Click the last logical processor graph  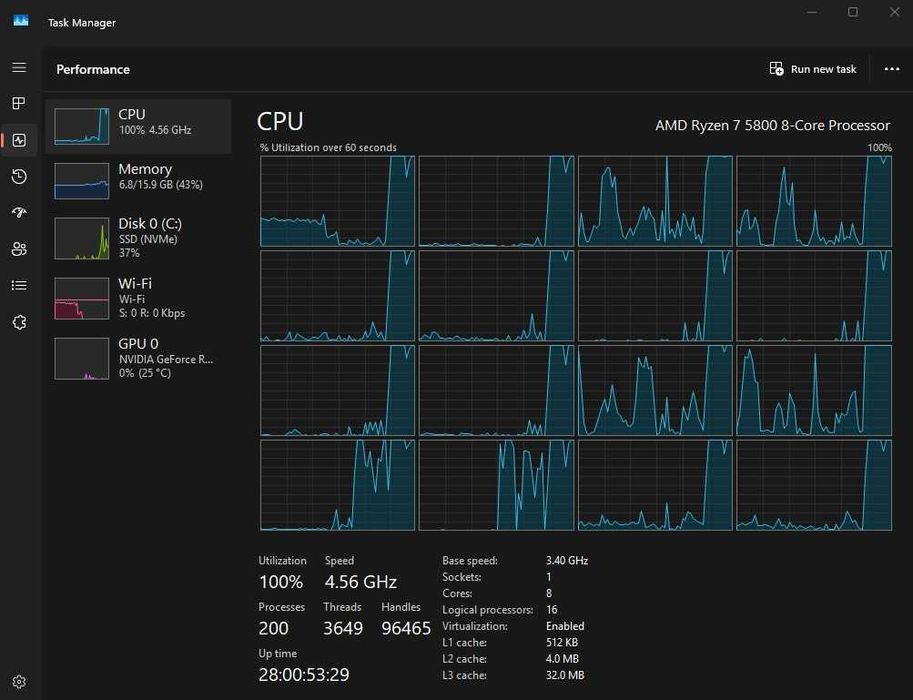(813, 485)
